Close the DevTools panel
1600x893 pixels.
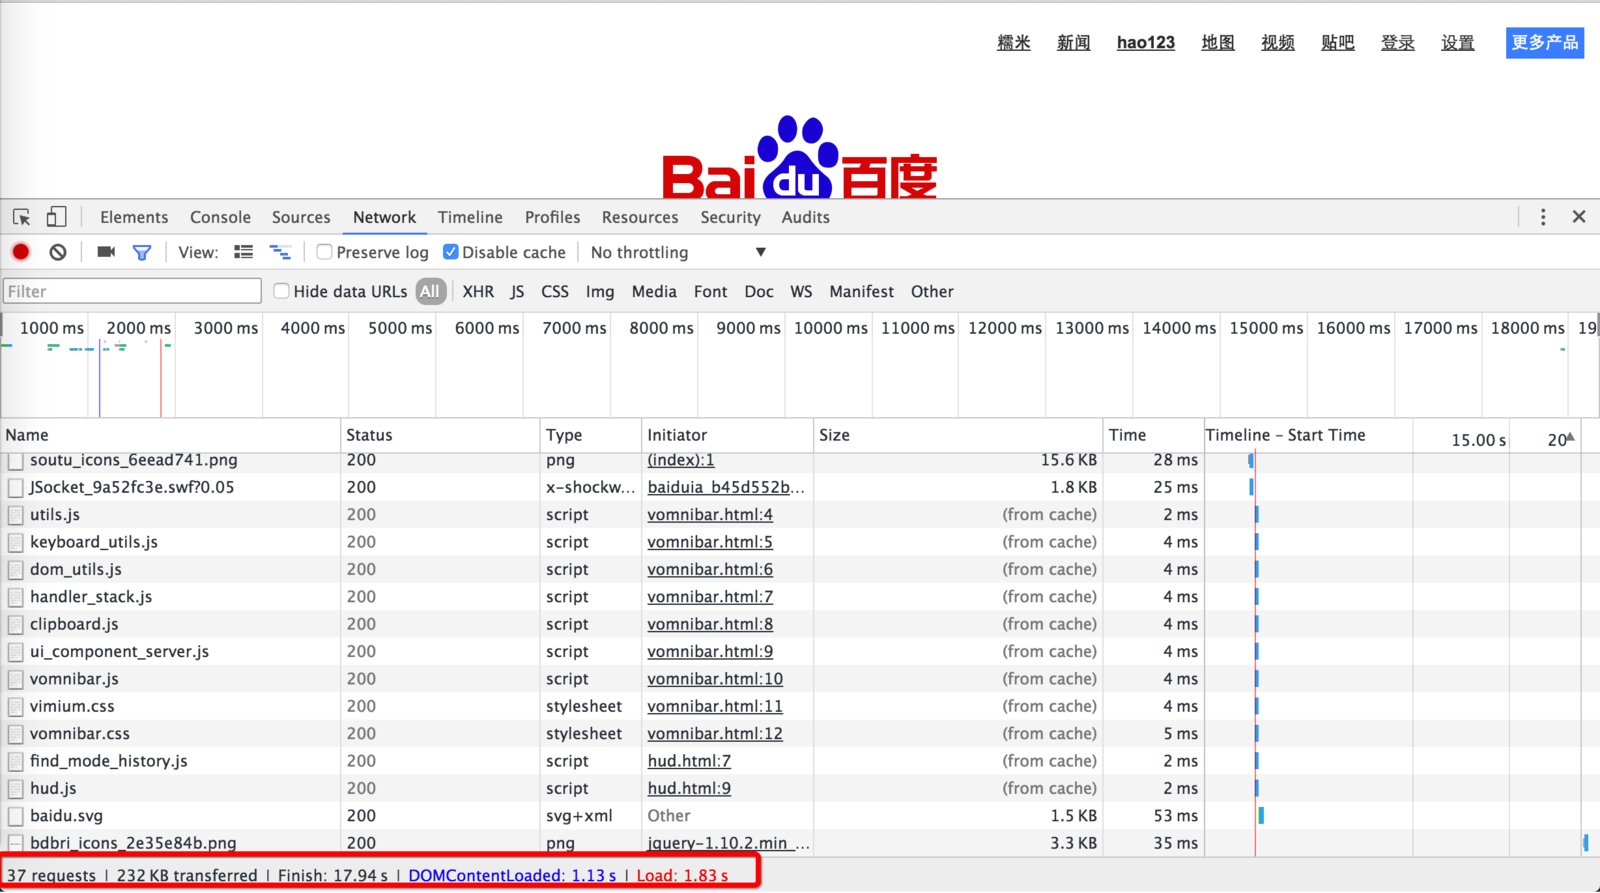[x=1579, y=217]
